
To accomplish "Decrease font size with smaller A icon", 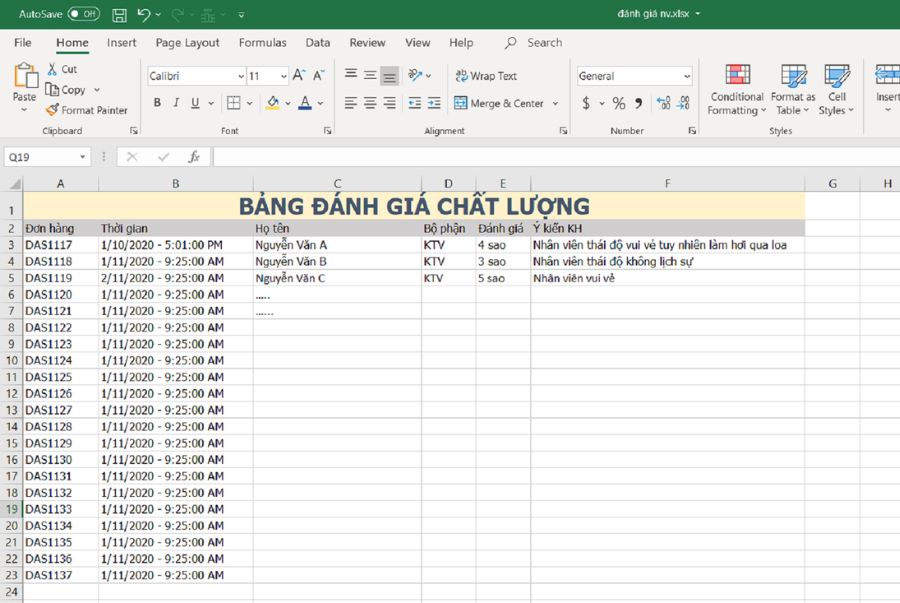I will [x=319, y=75].
